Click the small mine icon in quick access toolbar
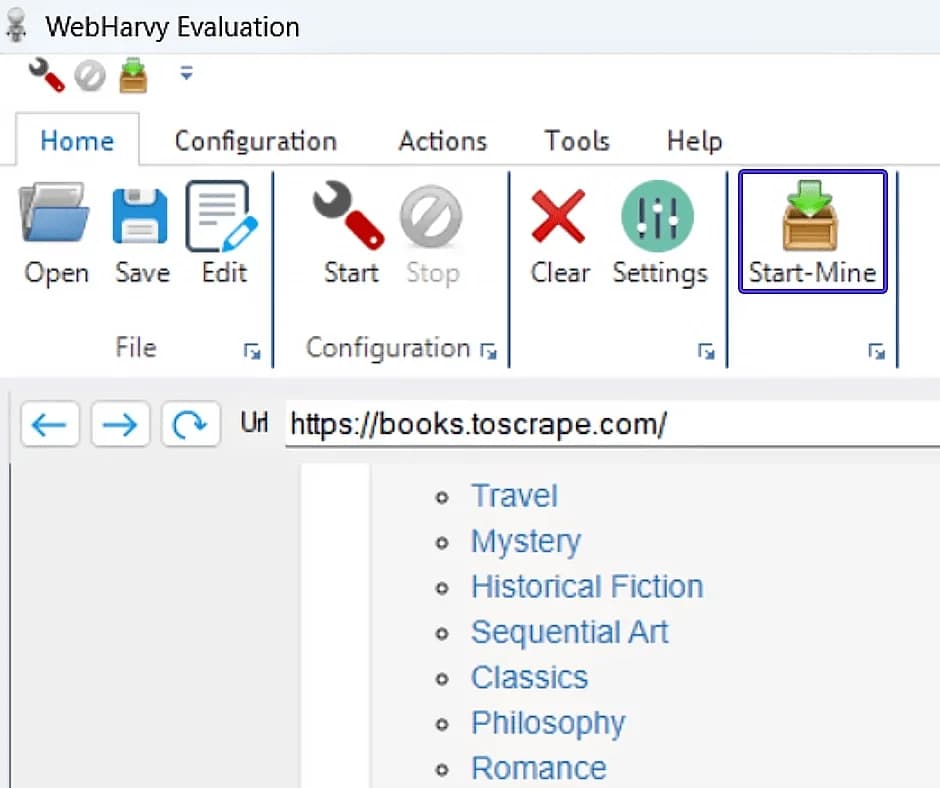 click(x=133, y=75)
